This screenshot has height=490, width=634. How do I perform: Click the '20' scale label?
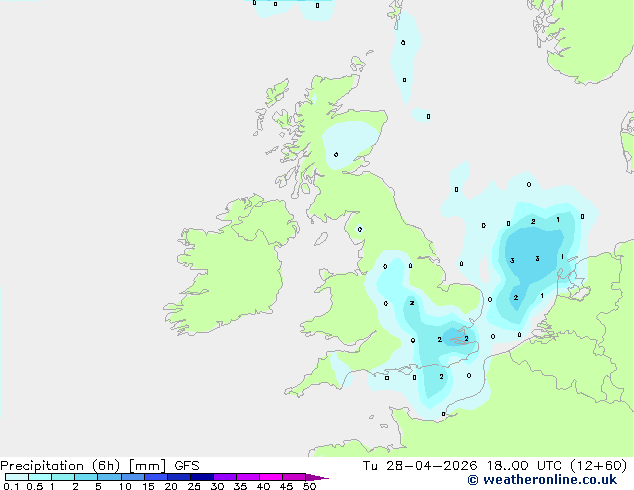coord(171,486)
